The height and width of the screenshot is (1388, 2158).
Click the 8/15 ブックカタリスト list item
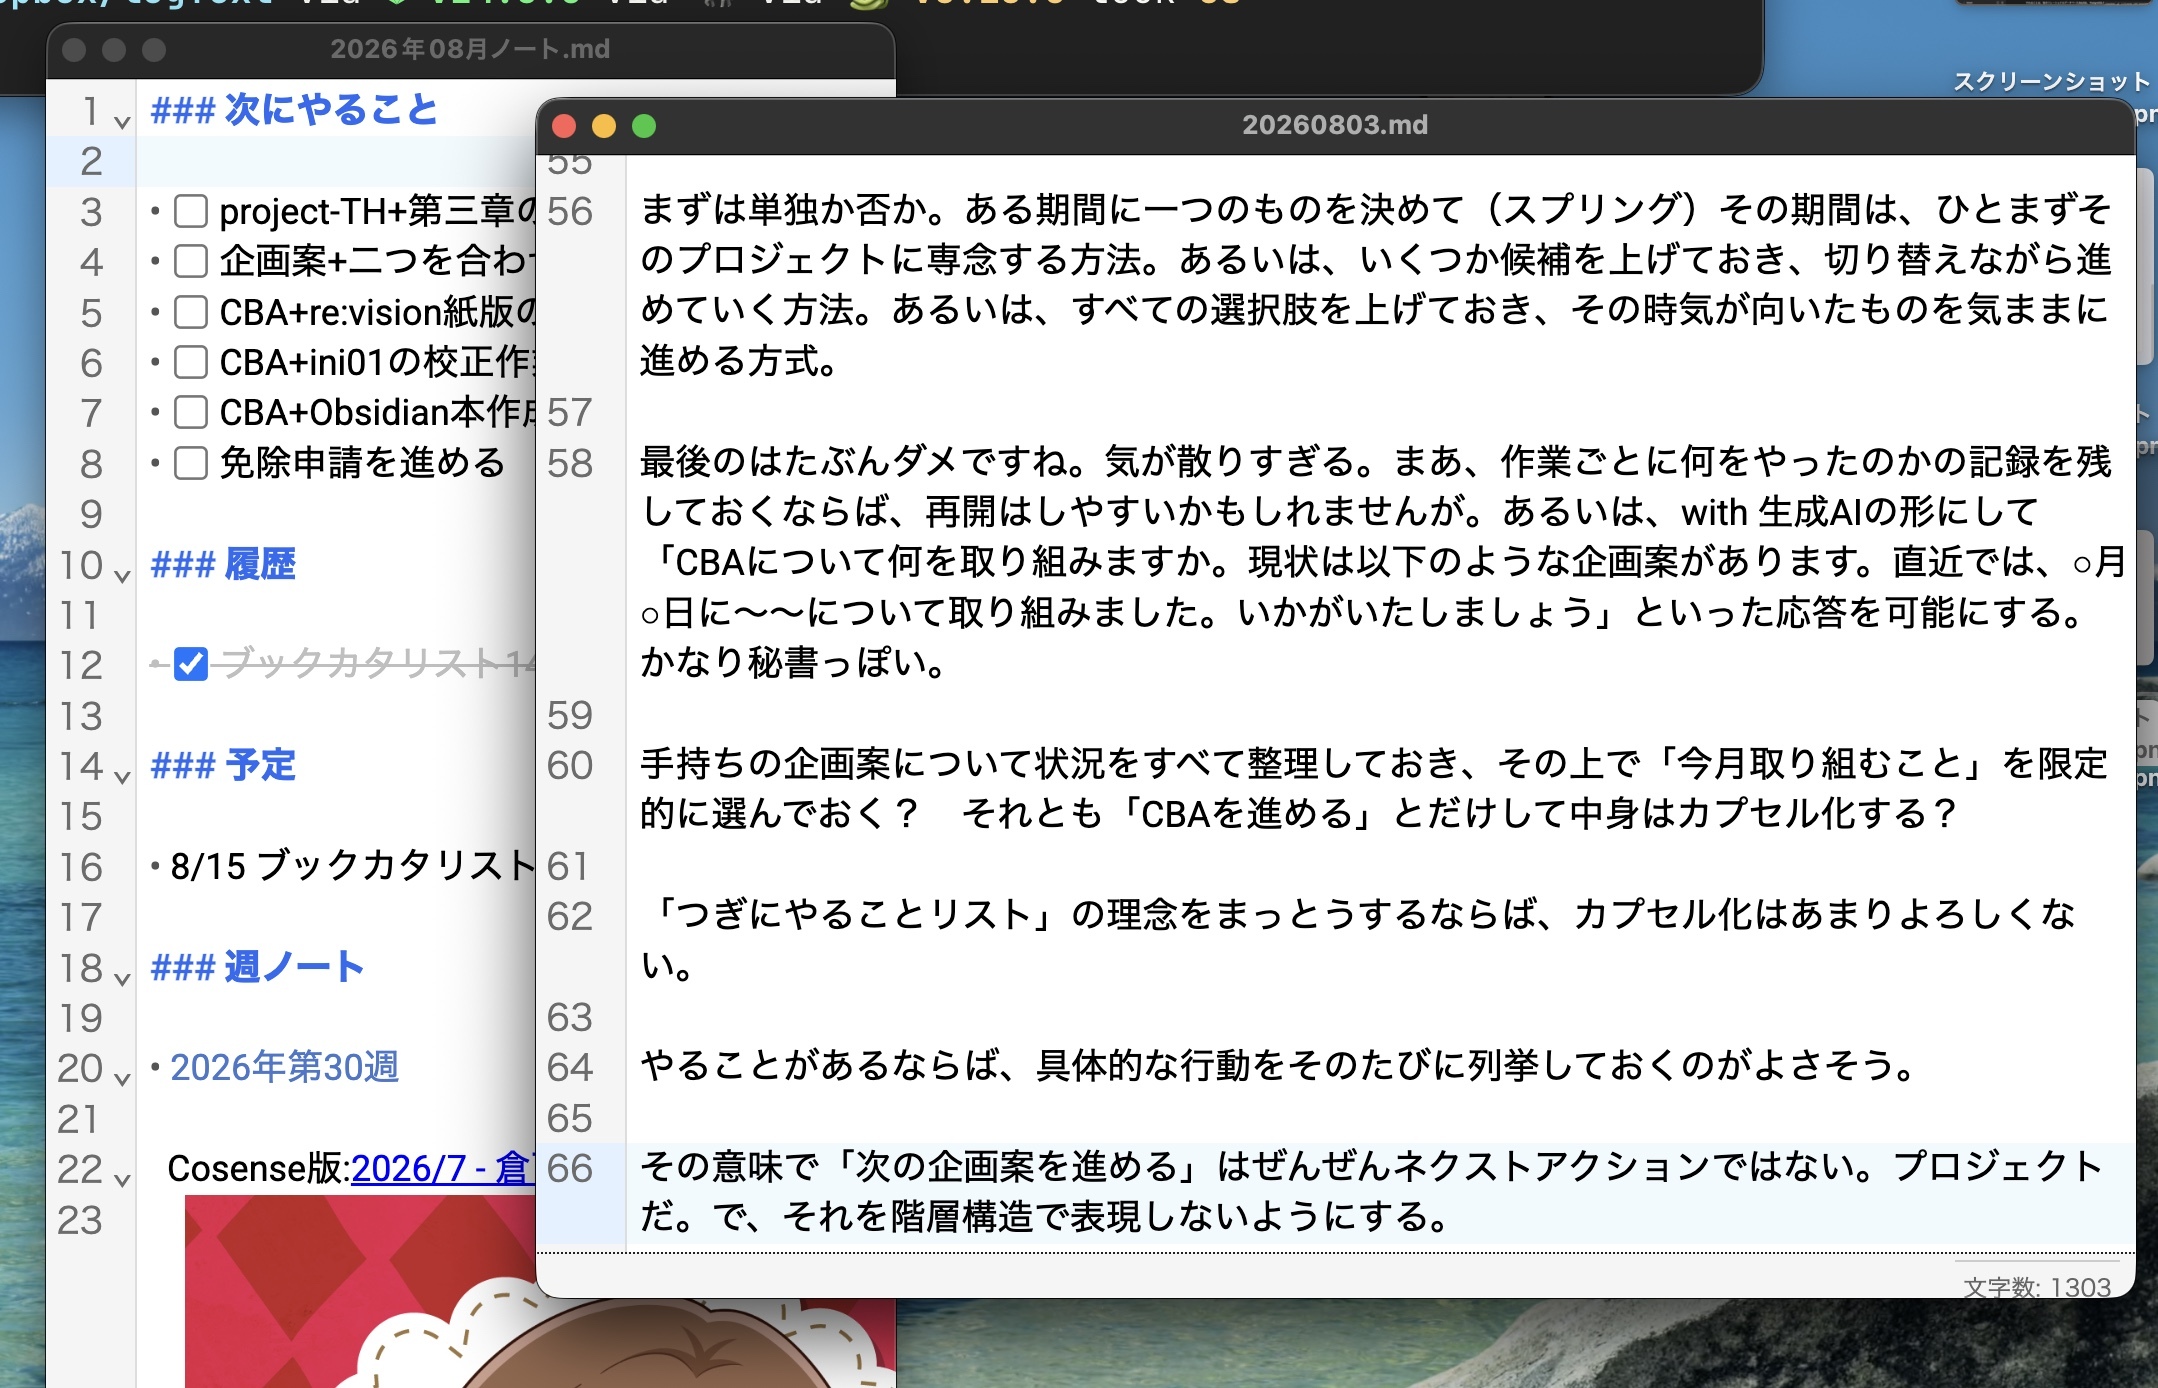pos(352,866)
